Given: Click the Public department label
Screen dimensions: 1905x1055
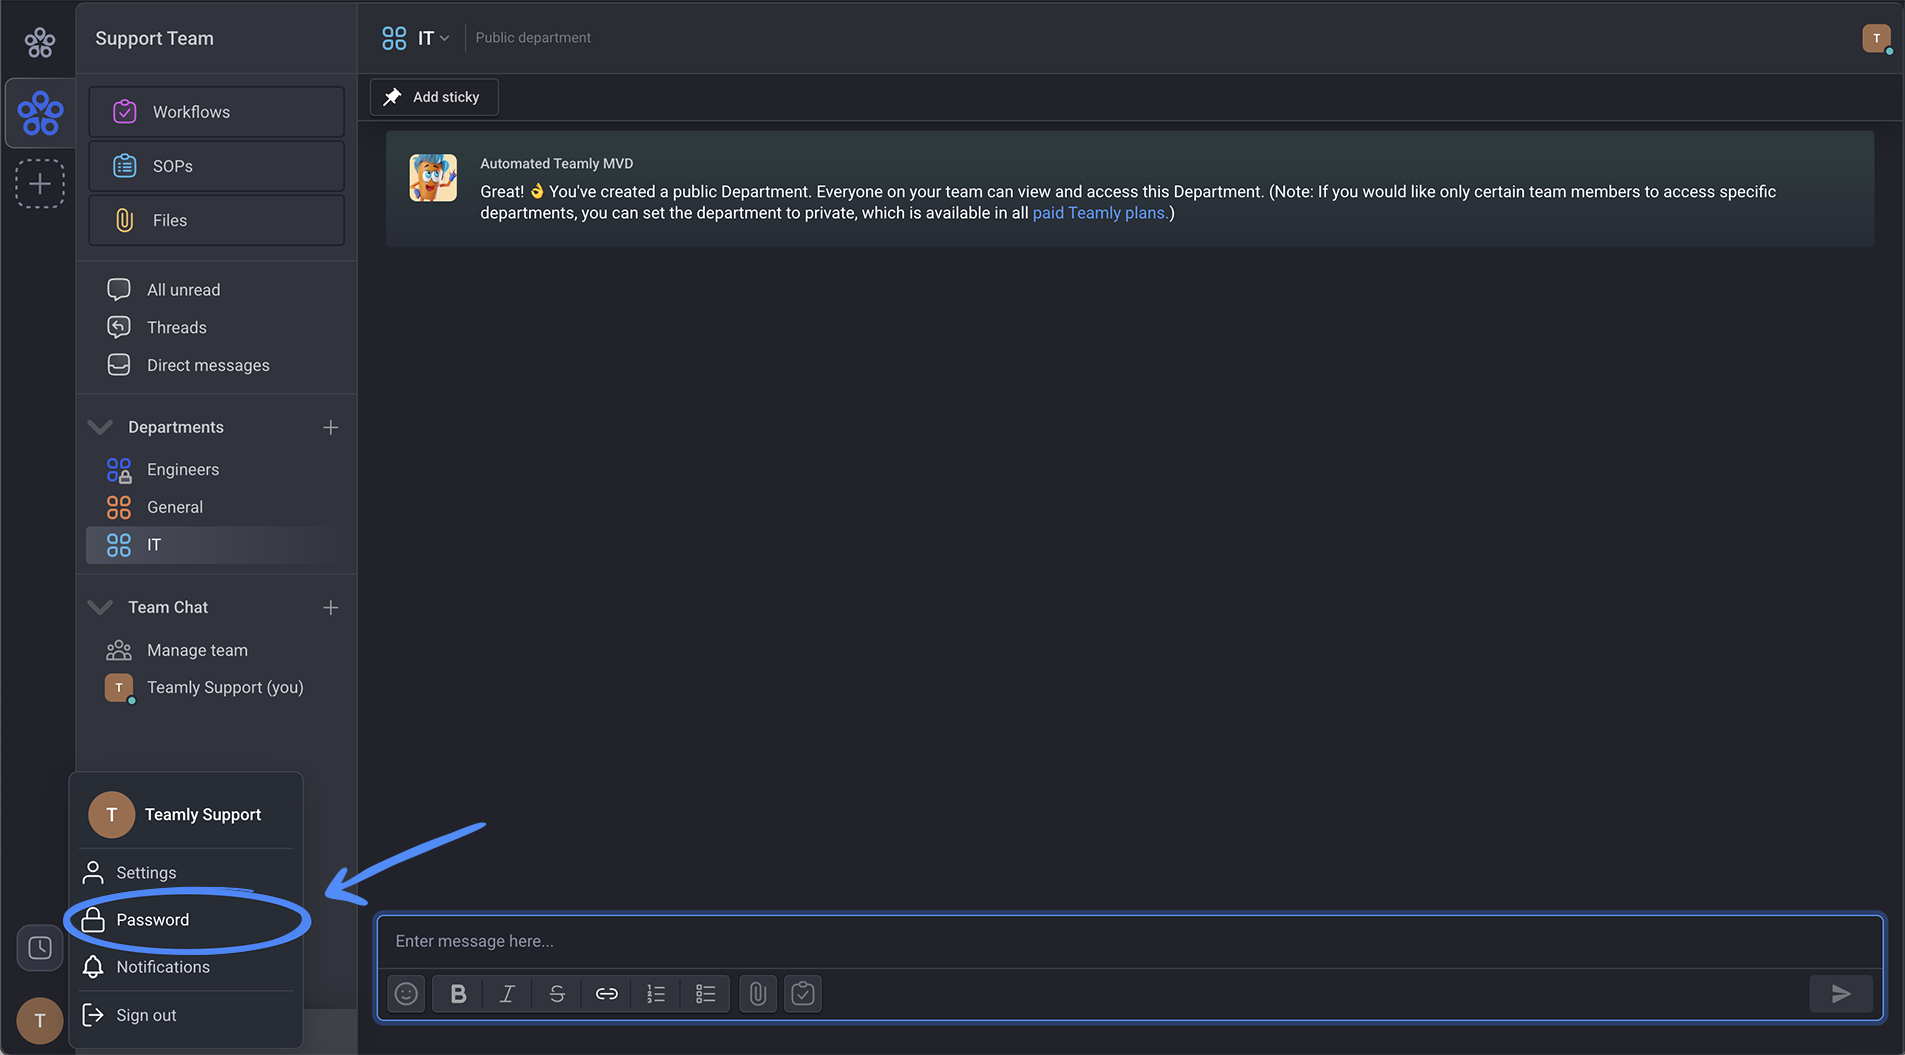Looking at the screenshot, I should point(533,38).
